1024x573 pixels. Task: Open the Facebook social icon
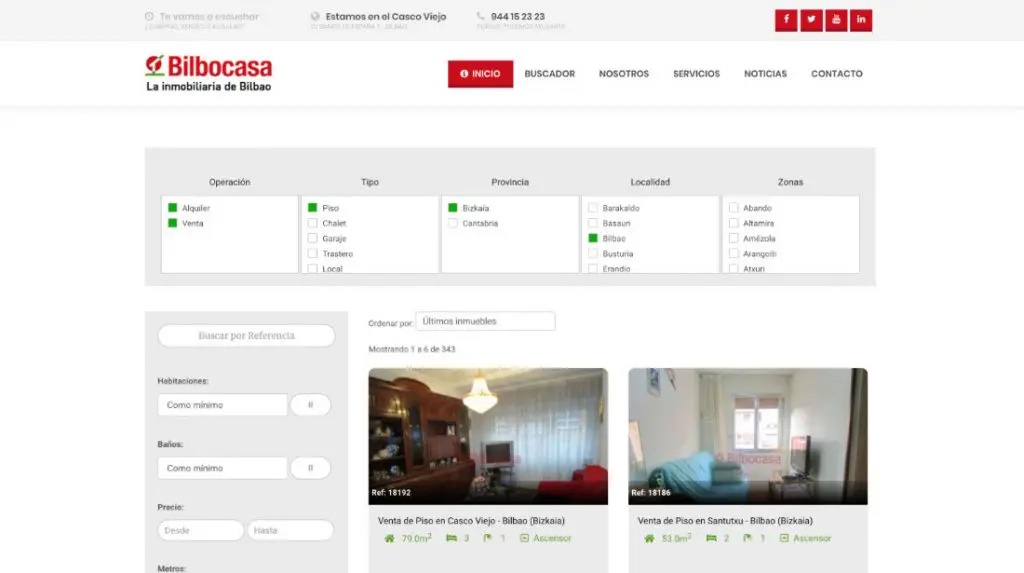pos(786,20)
